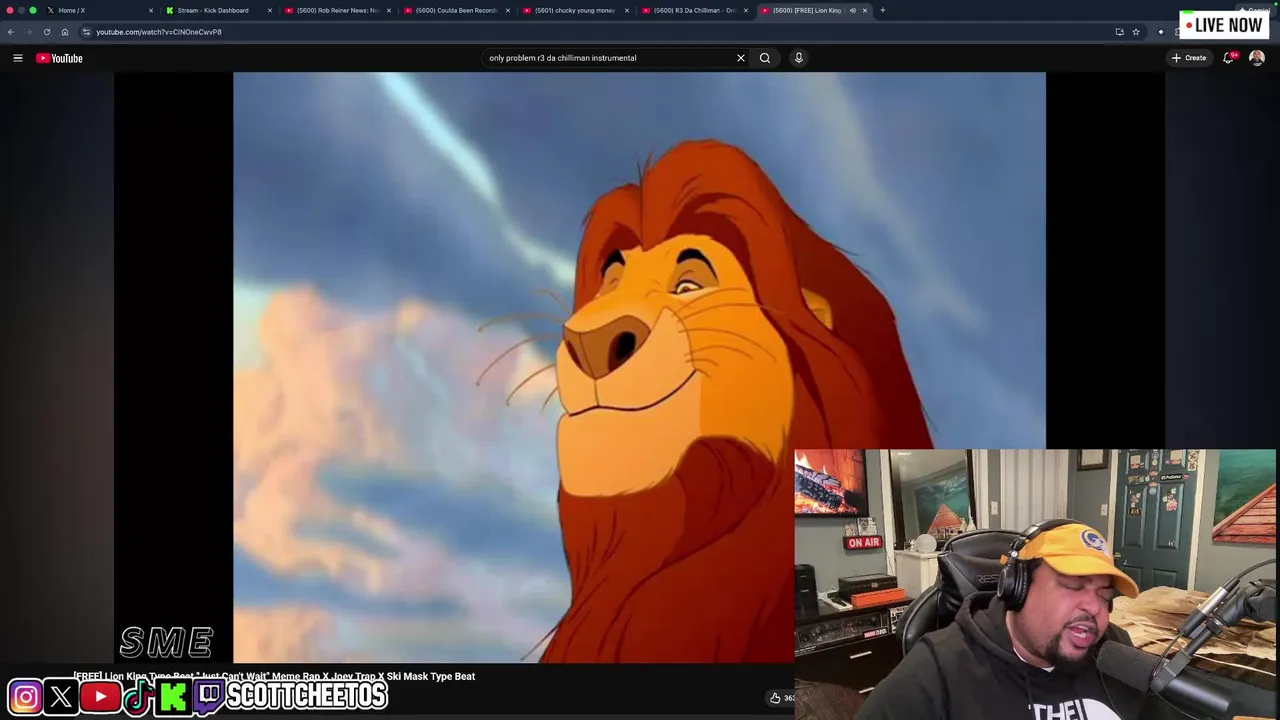Image resolution: width=1280 pixels, height=720 pixels.
Task: Click the install/cast icon in address bar
Action: (x=1119, y=32)
